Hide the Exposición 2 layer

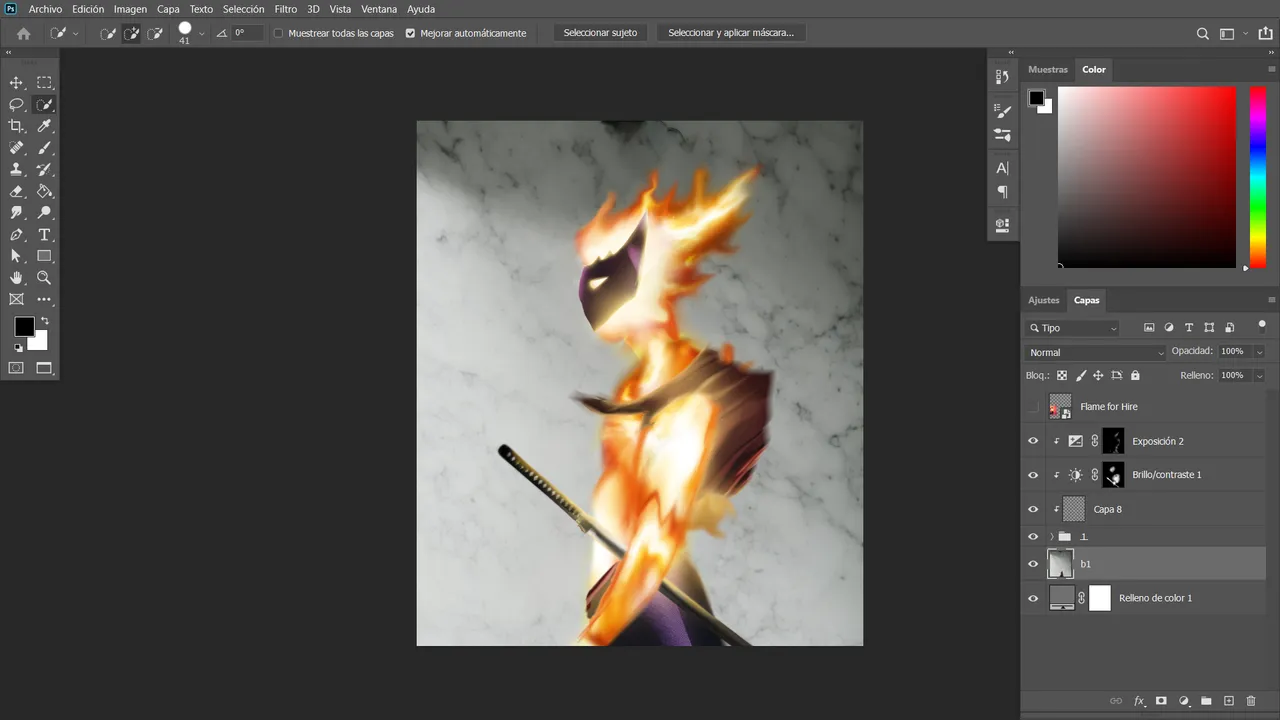click(1033, 441)
